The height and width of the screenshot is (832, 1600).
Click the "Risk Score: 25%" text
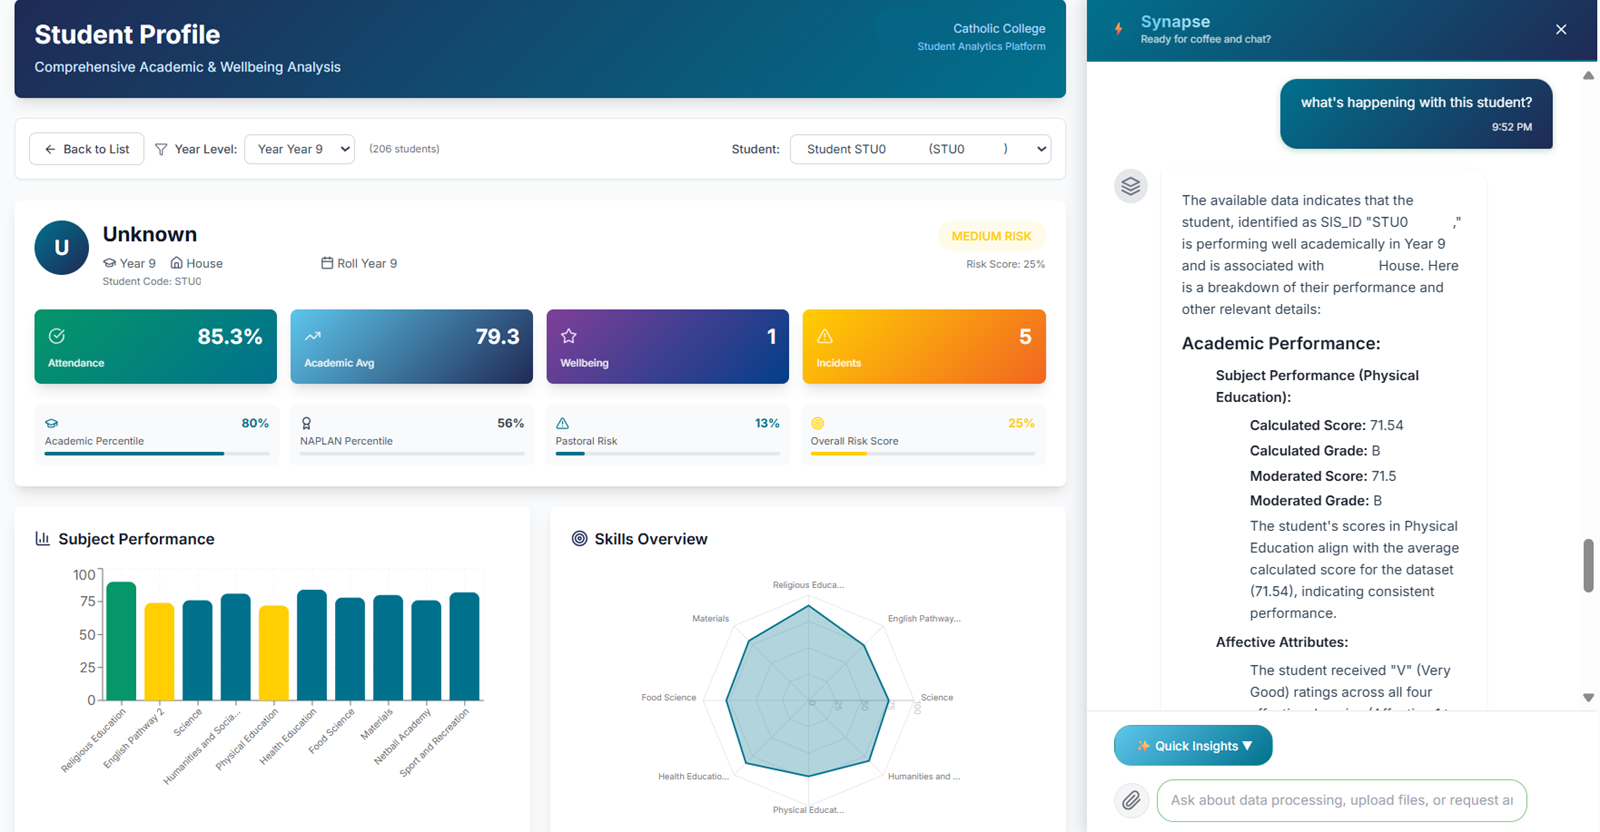(1005, 264)
